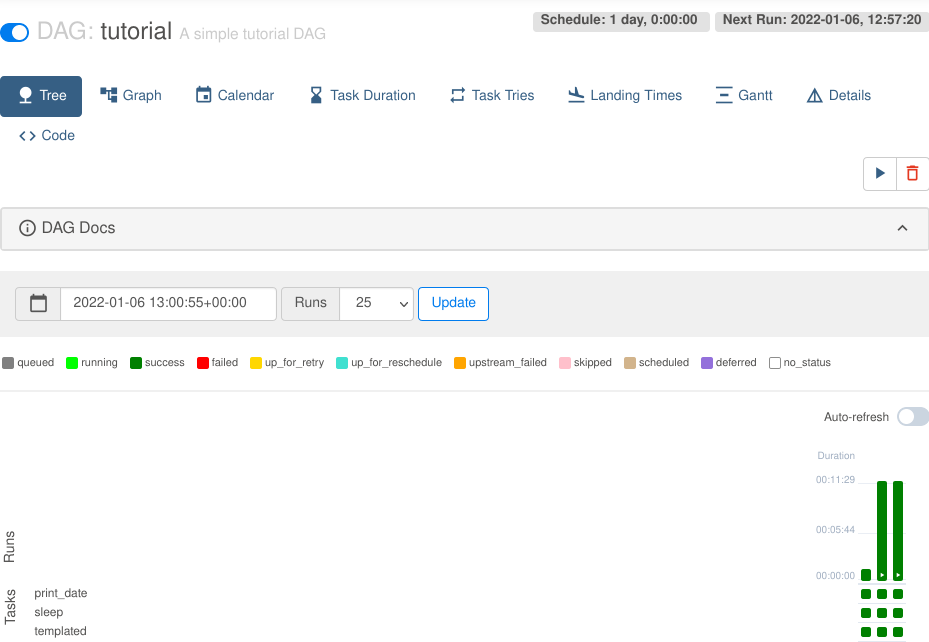Open the Landing Times tab
Screen dimensions: 929x642
pyautogui.click(x=625, y=95)
